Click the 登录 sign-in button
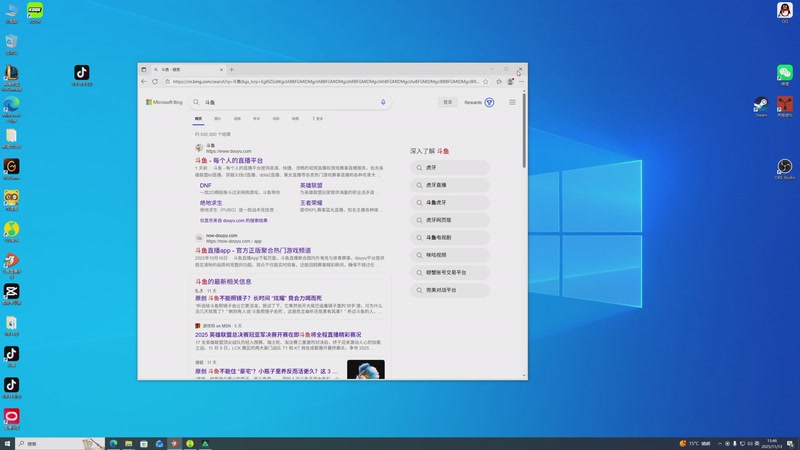This screenshot has height=450, width=800. coord(447,103)
